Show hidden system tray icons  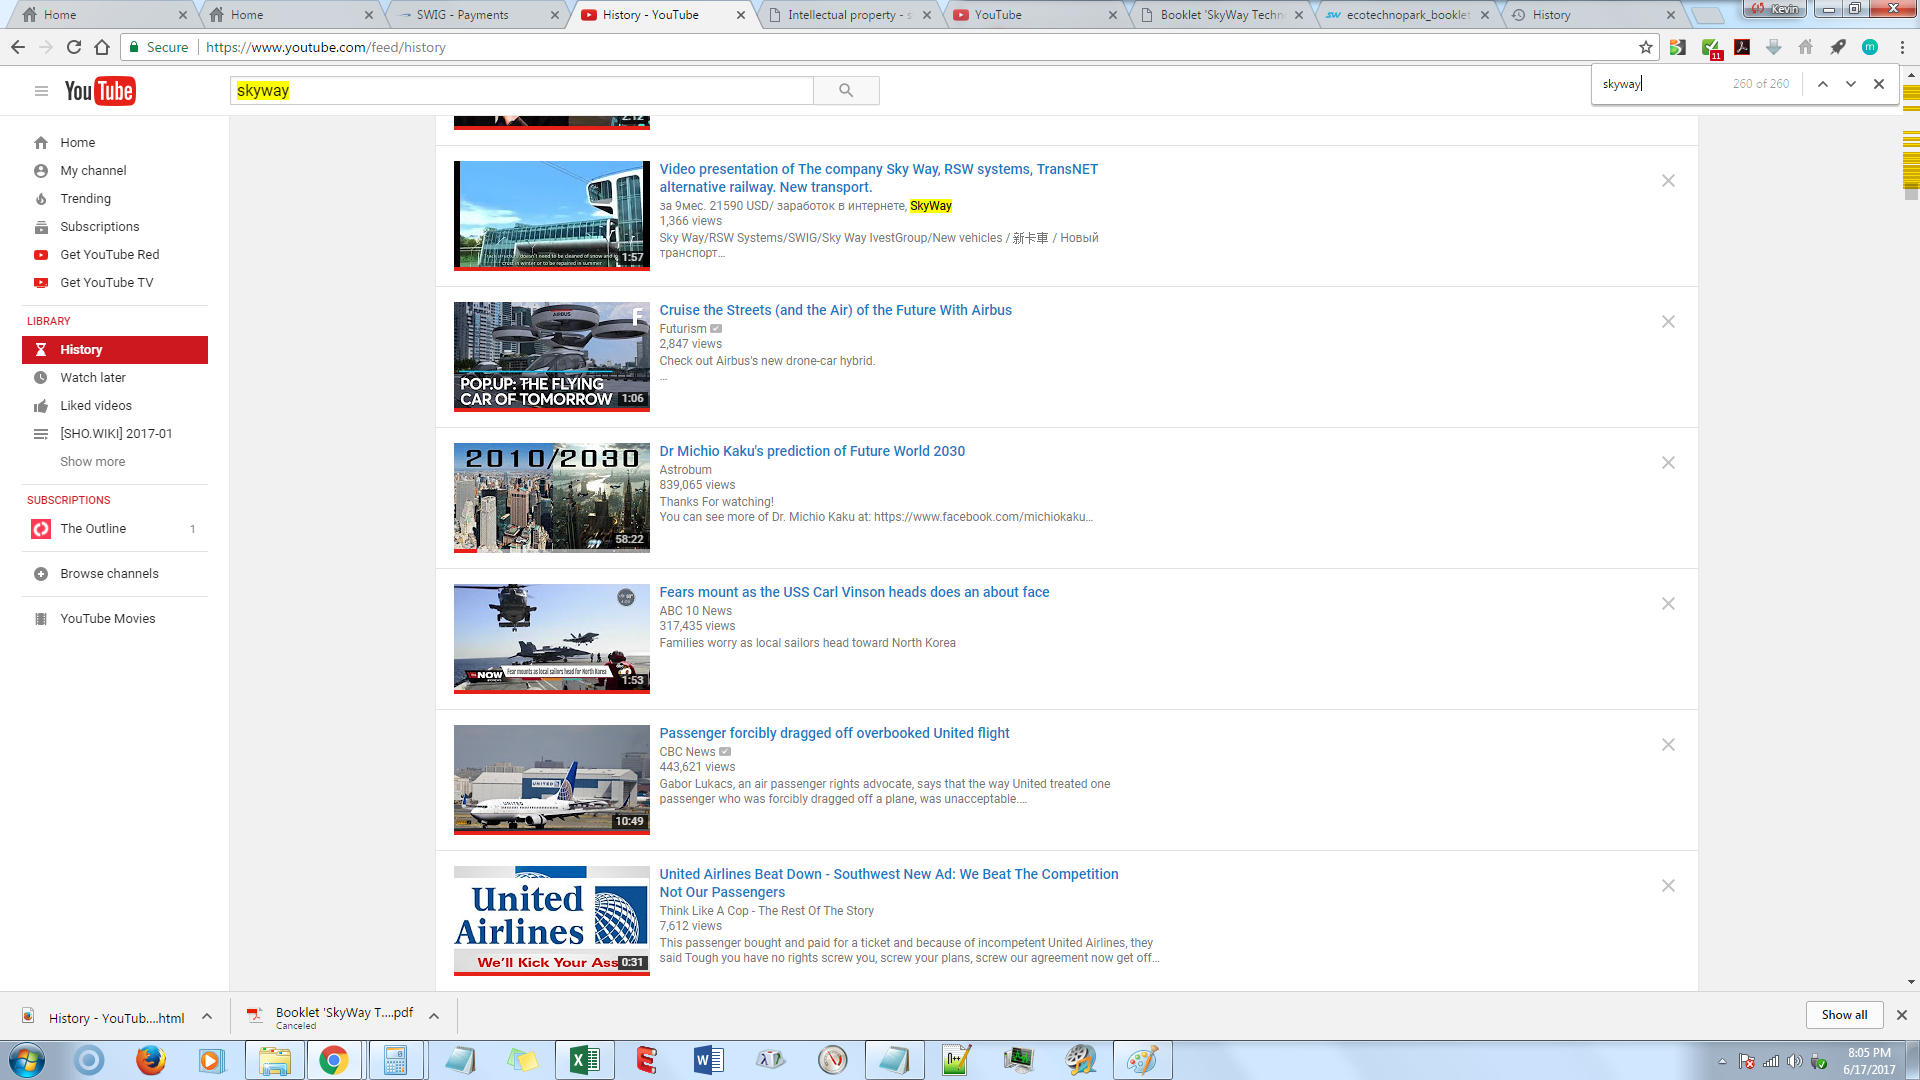(1722, 1062)
